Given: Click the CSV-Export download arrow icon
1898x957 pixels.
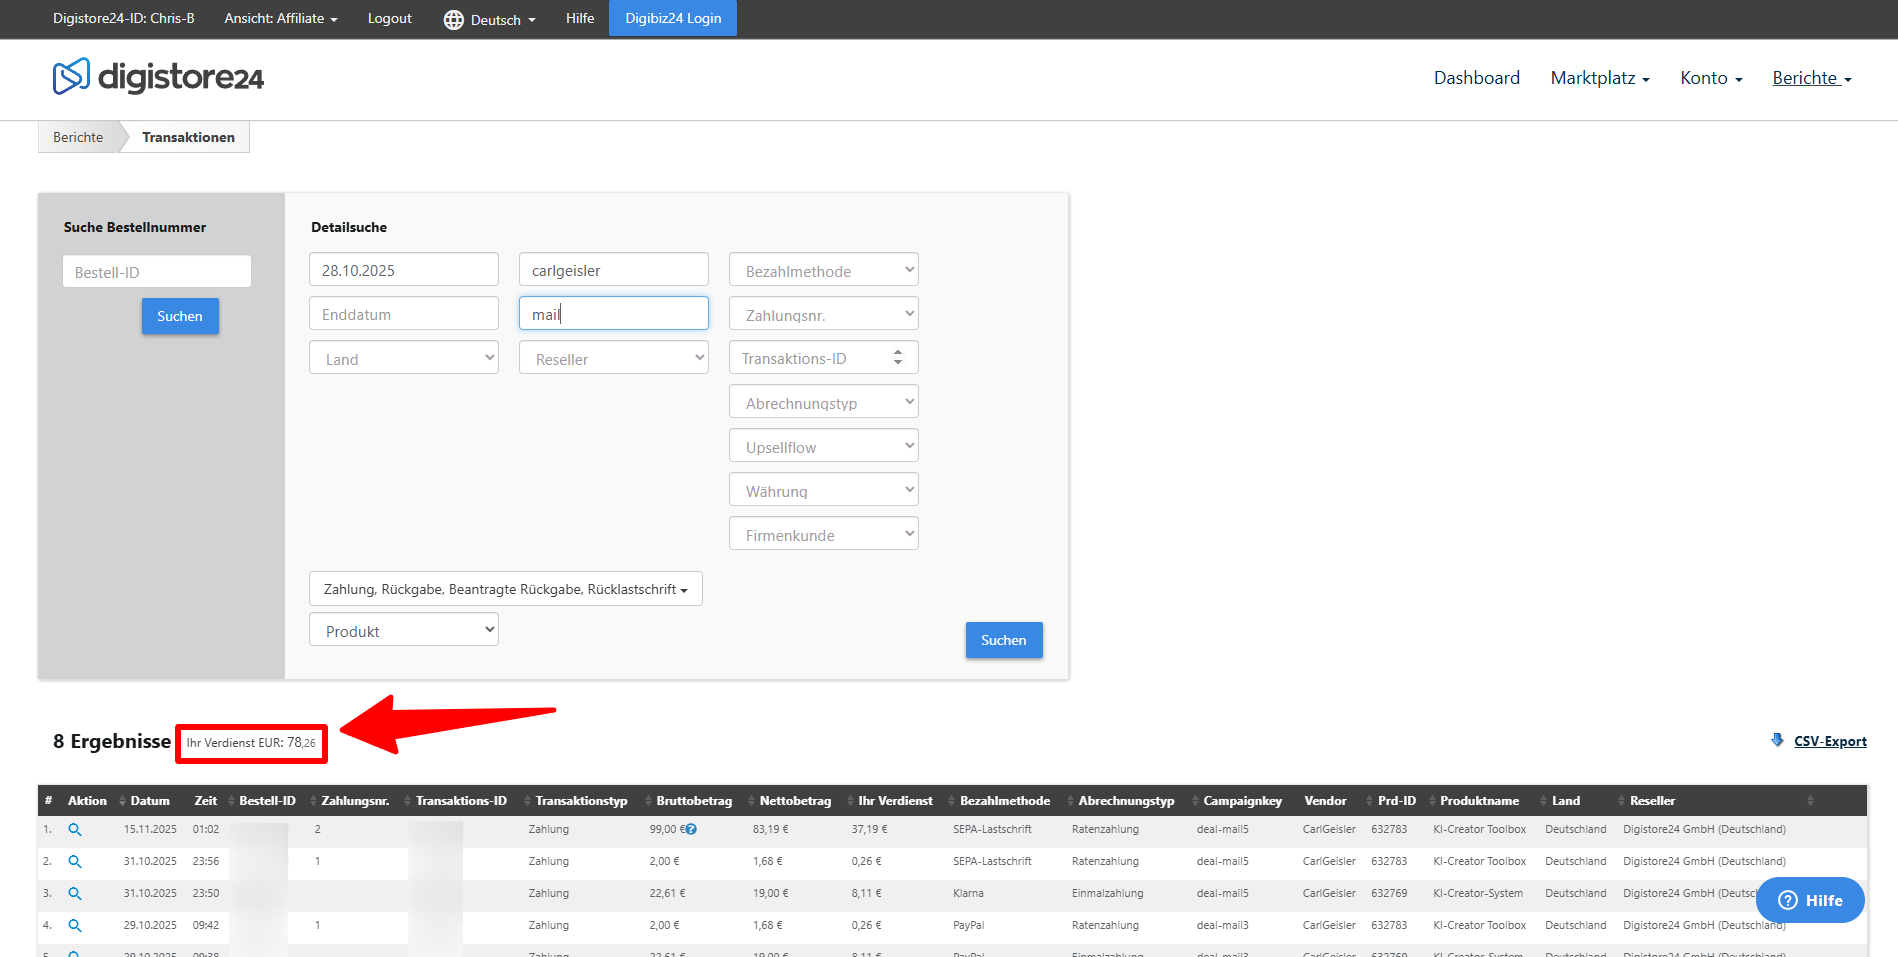Looking at the screenshot, I should [x=1777, y=740].
